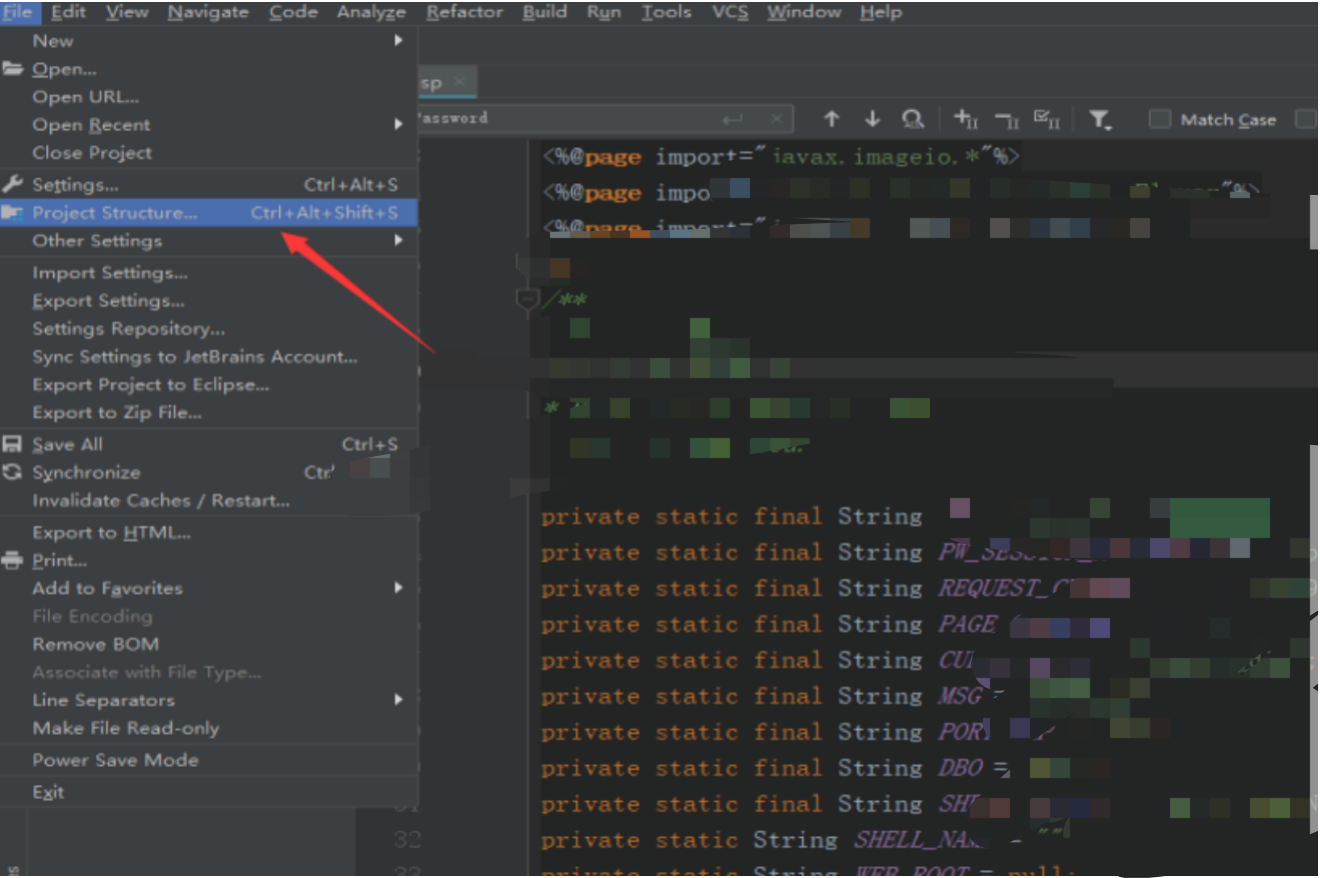Go to next search occurrence arrow
Image resolution: width=1320 pixels, height=878 pixels.
pyautogui.click(x=872, y=119)
